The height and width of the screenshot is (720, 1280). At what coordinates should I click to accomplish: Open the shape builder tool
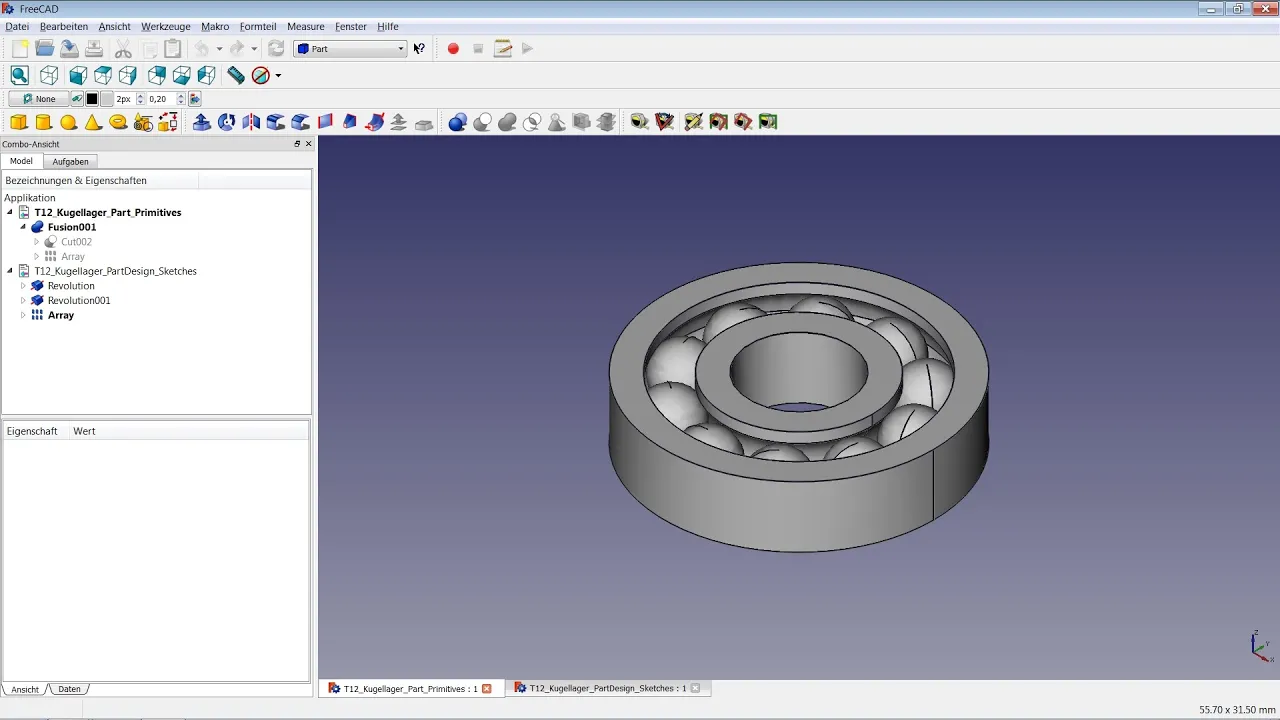tap(169, 122)
